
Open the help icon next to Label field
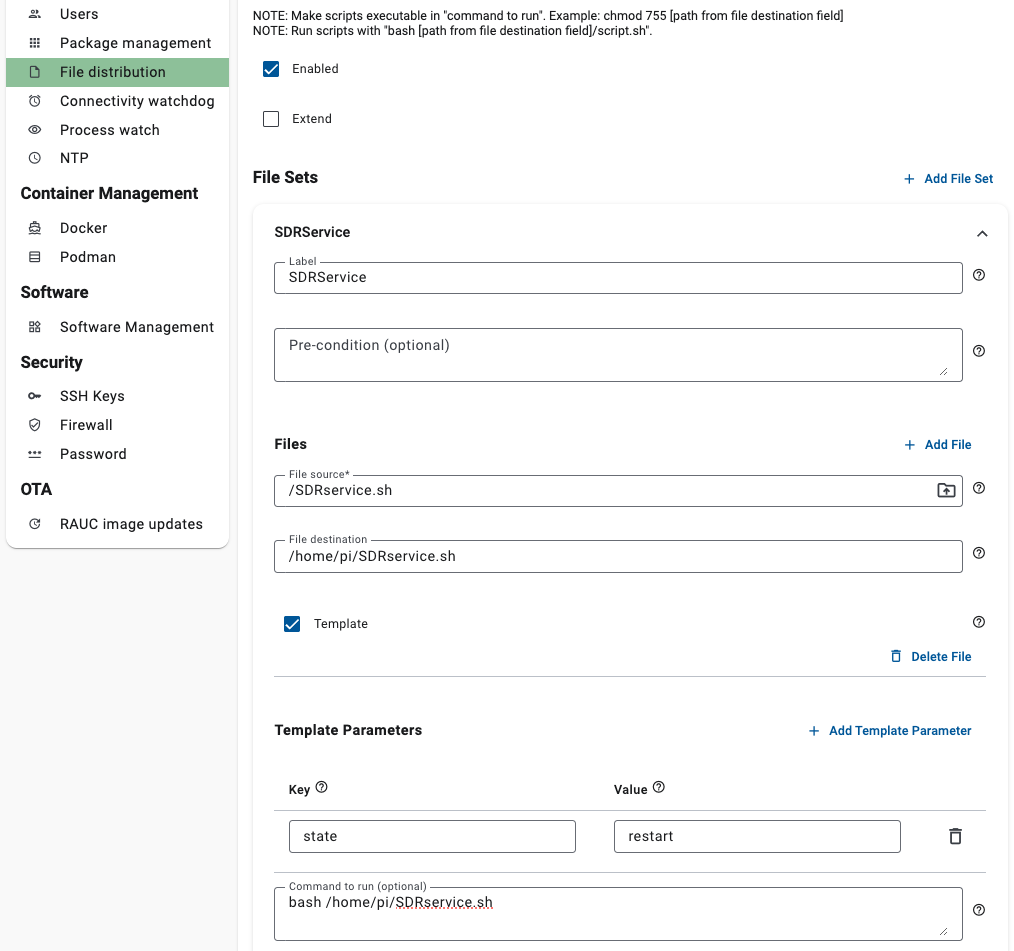point(978,275)
